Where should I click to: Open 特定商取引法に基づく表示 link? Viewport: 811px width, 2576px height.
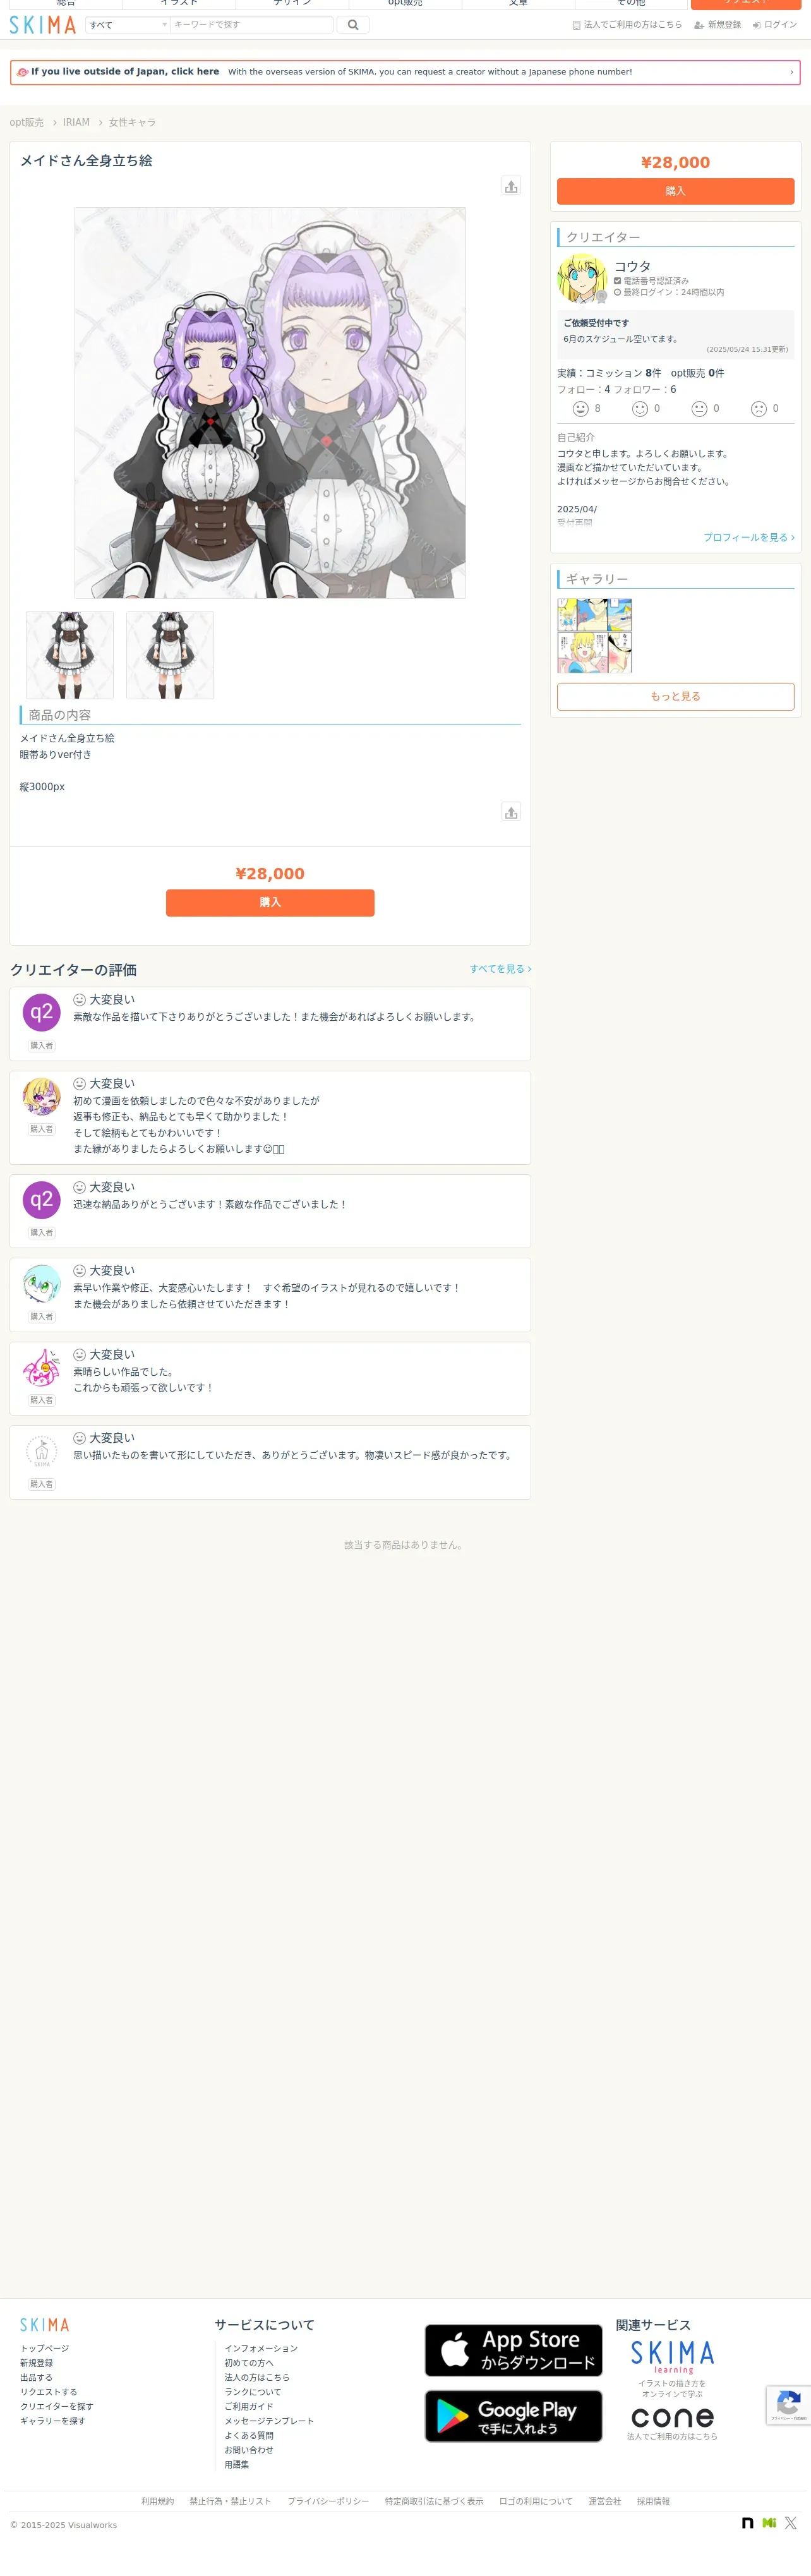tap(434, 2501)
